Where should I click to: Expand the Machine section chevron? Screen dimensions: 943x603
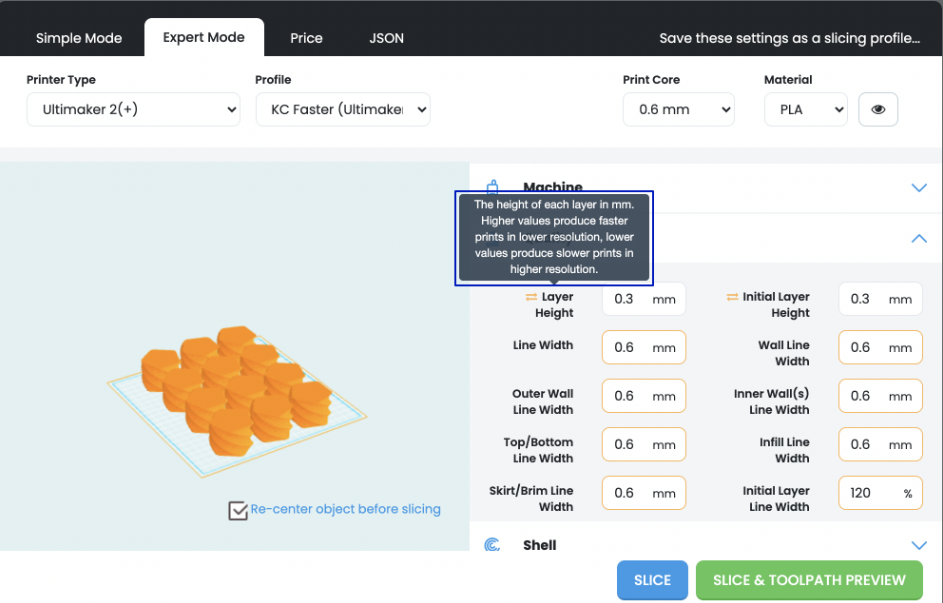(919, 188)
